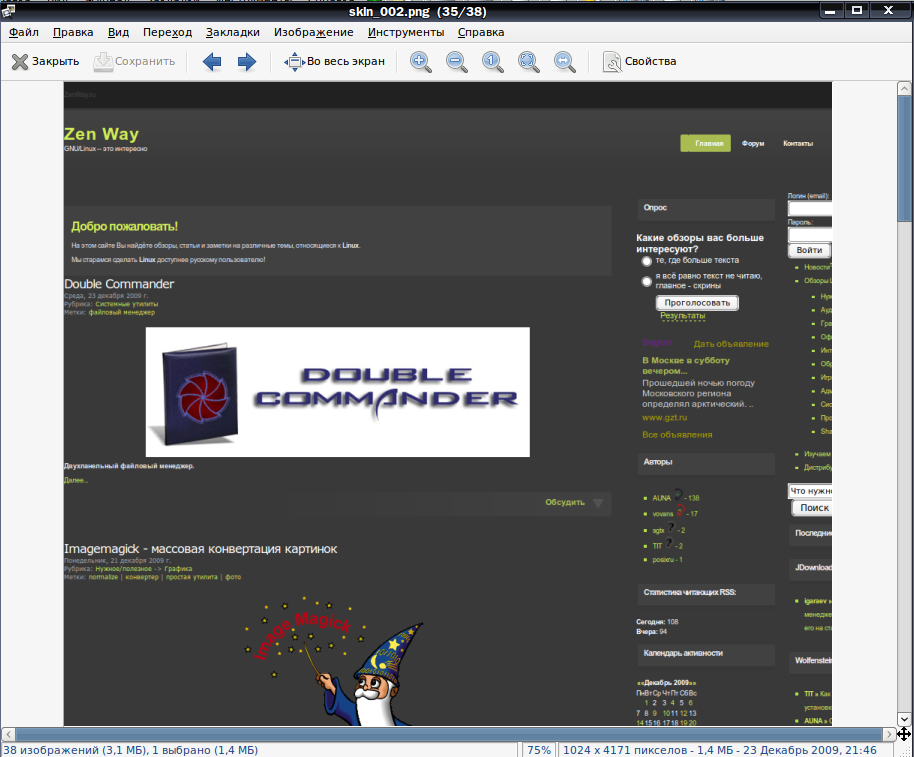
Task: Click the vertical scrollbar down arrow
Action: click(x=904, y=719)
